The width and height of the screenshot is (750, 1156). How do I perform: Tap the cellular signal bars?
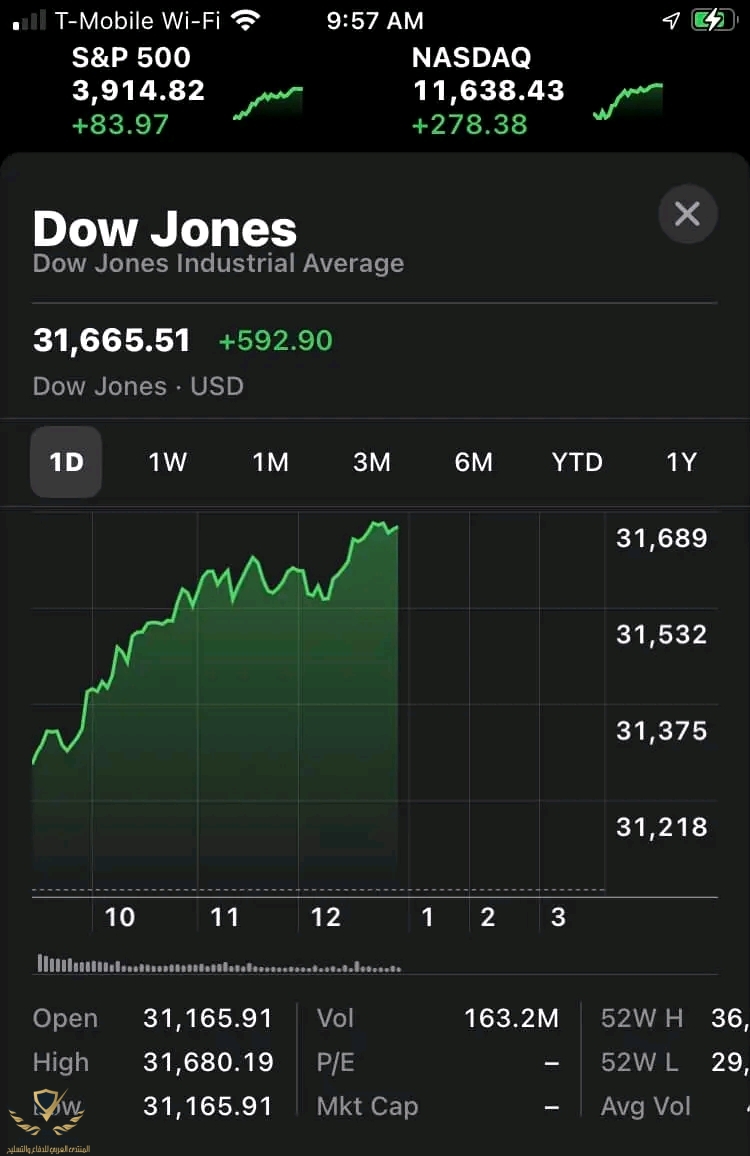29,20
